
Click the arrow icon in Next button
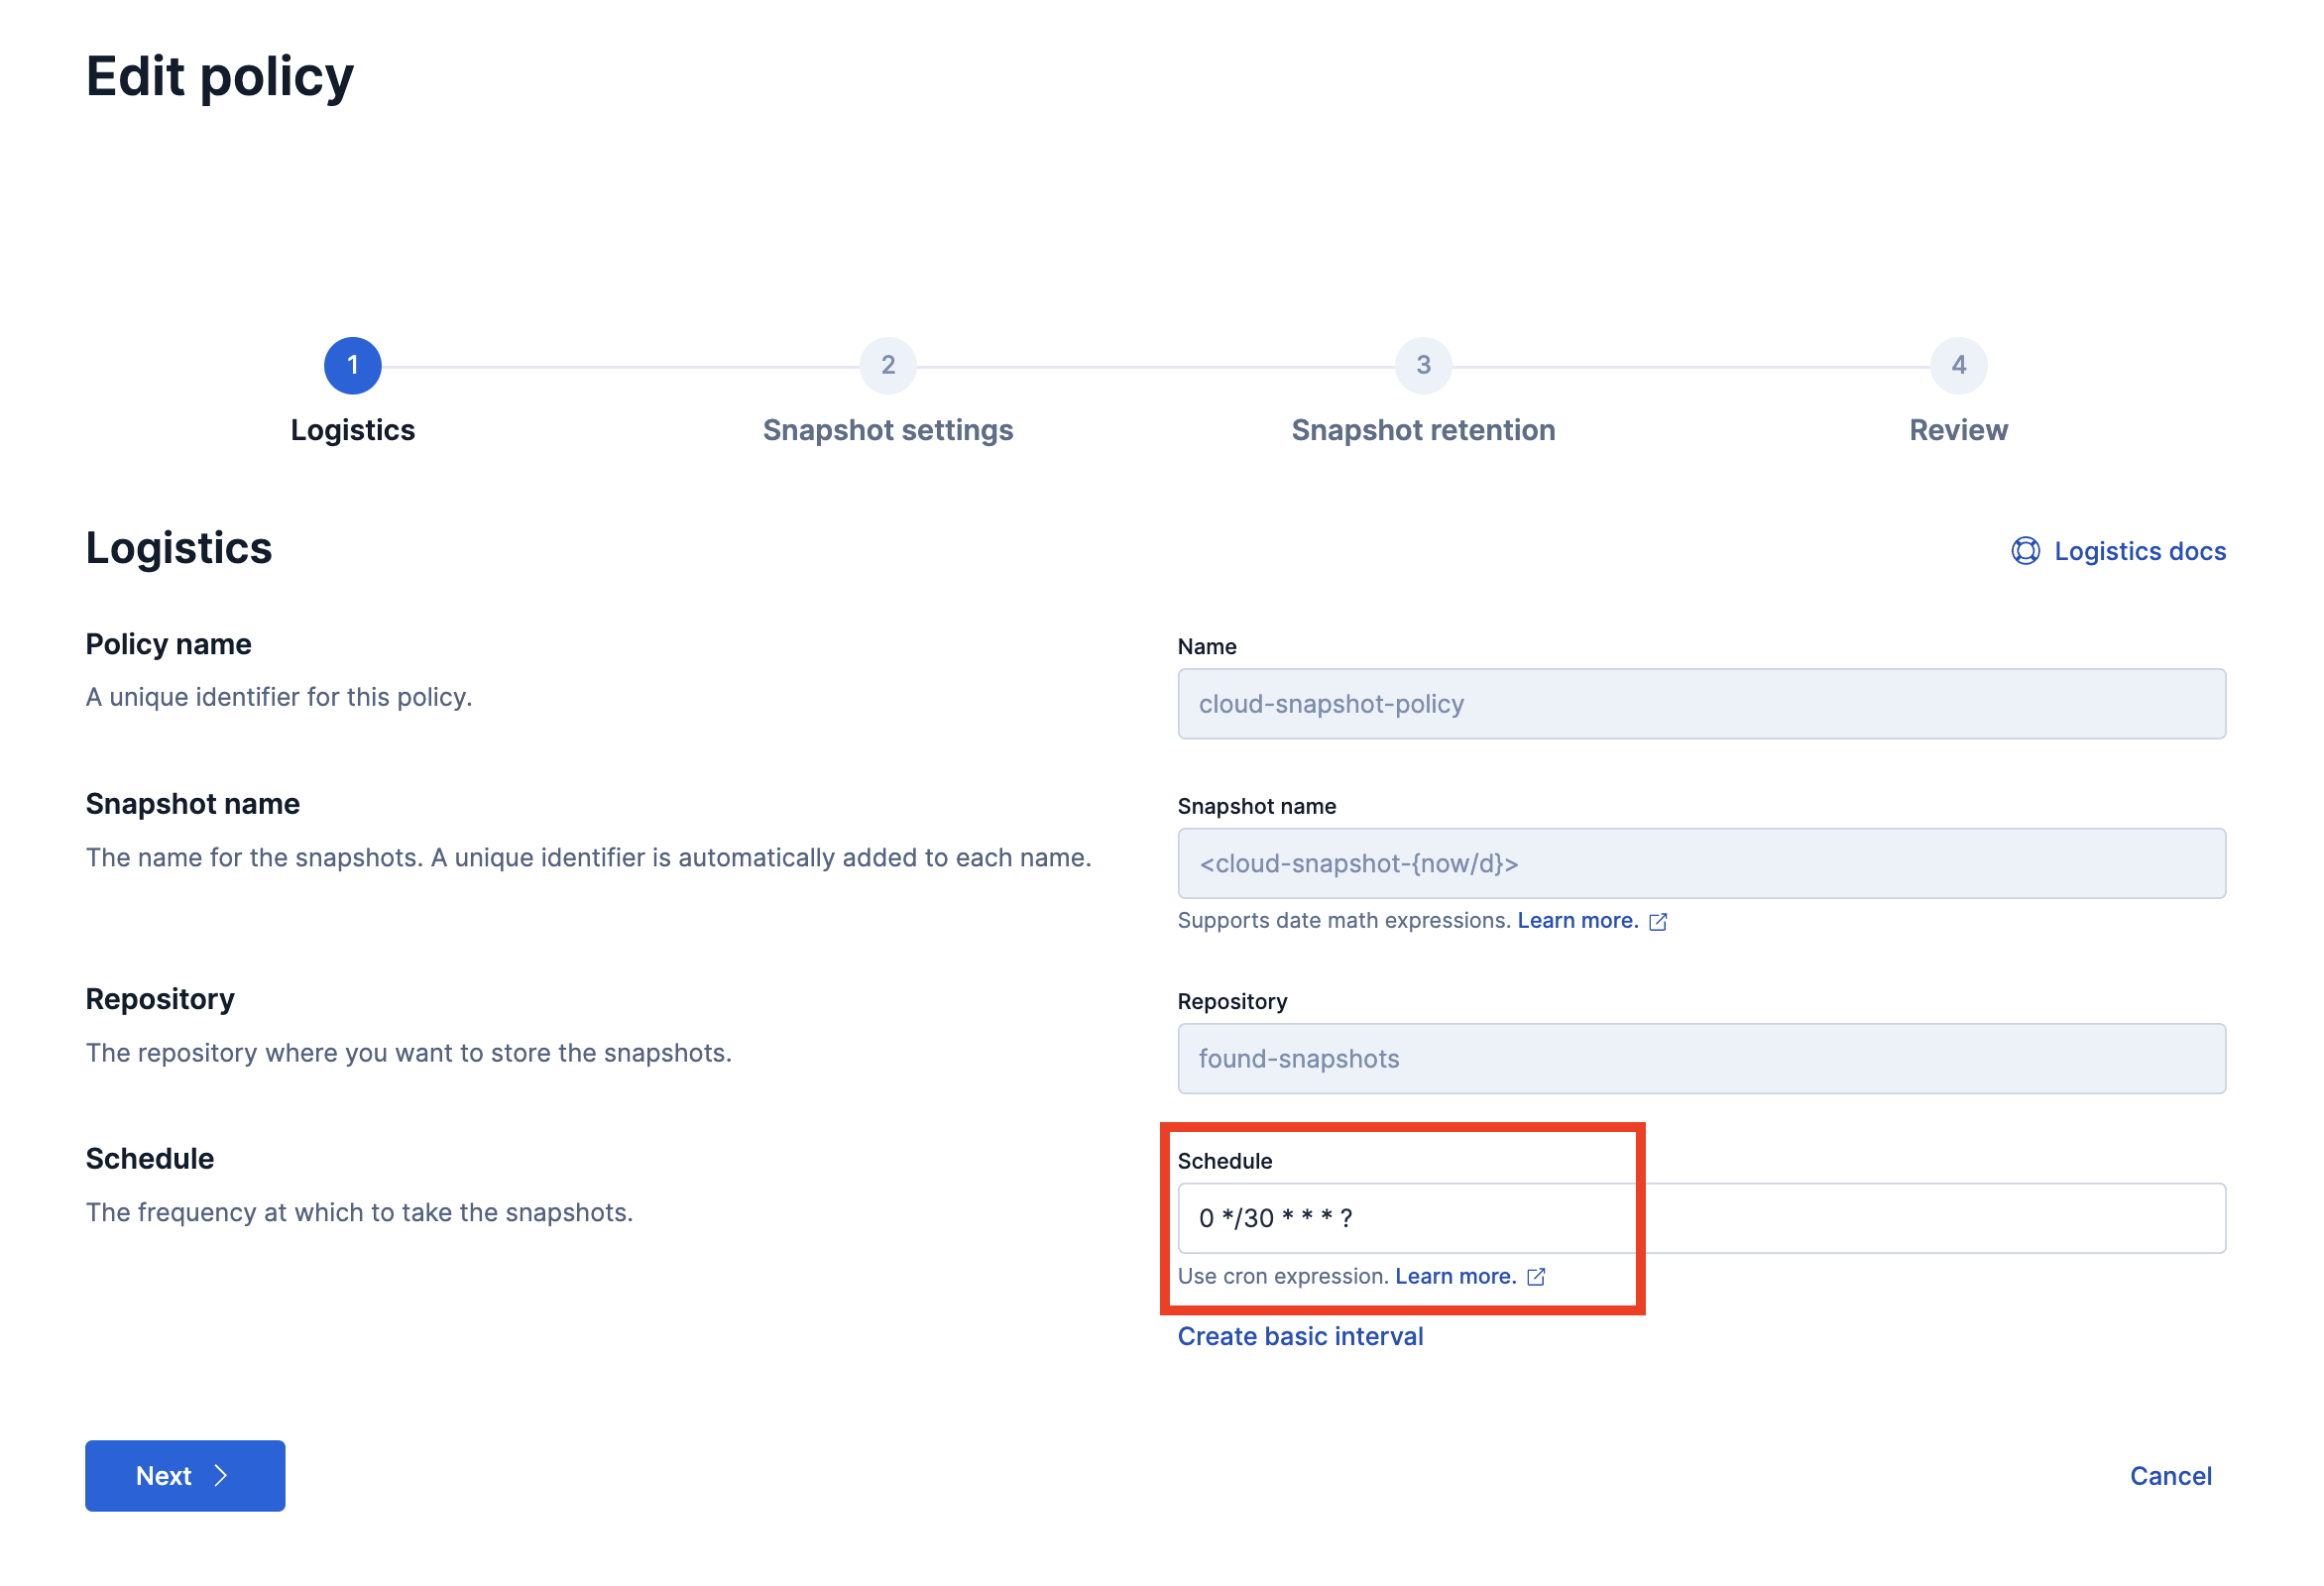[222, 1476]
